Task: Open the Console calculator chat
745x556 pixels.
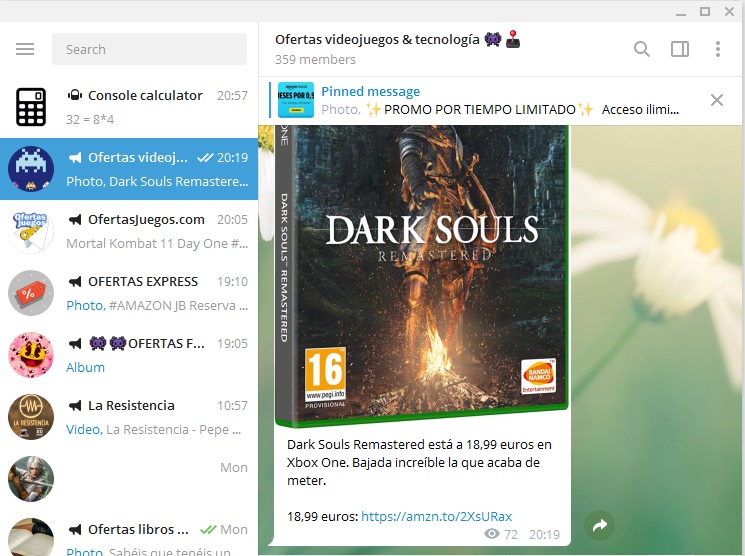Action: coord(129,107)
